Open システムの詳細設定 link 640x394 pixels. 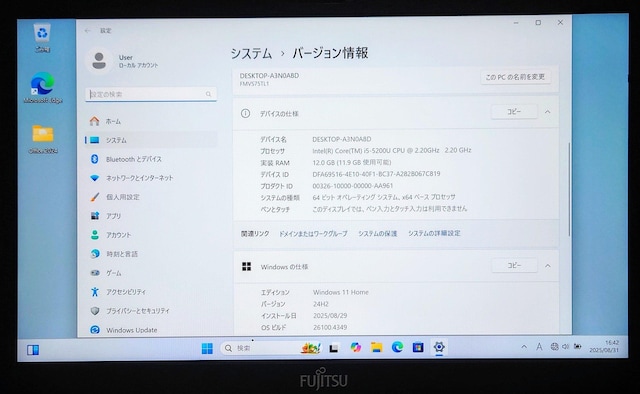tap(434, 233)
